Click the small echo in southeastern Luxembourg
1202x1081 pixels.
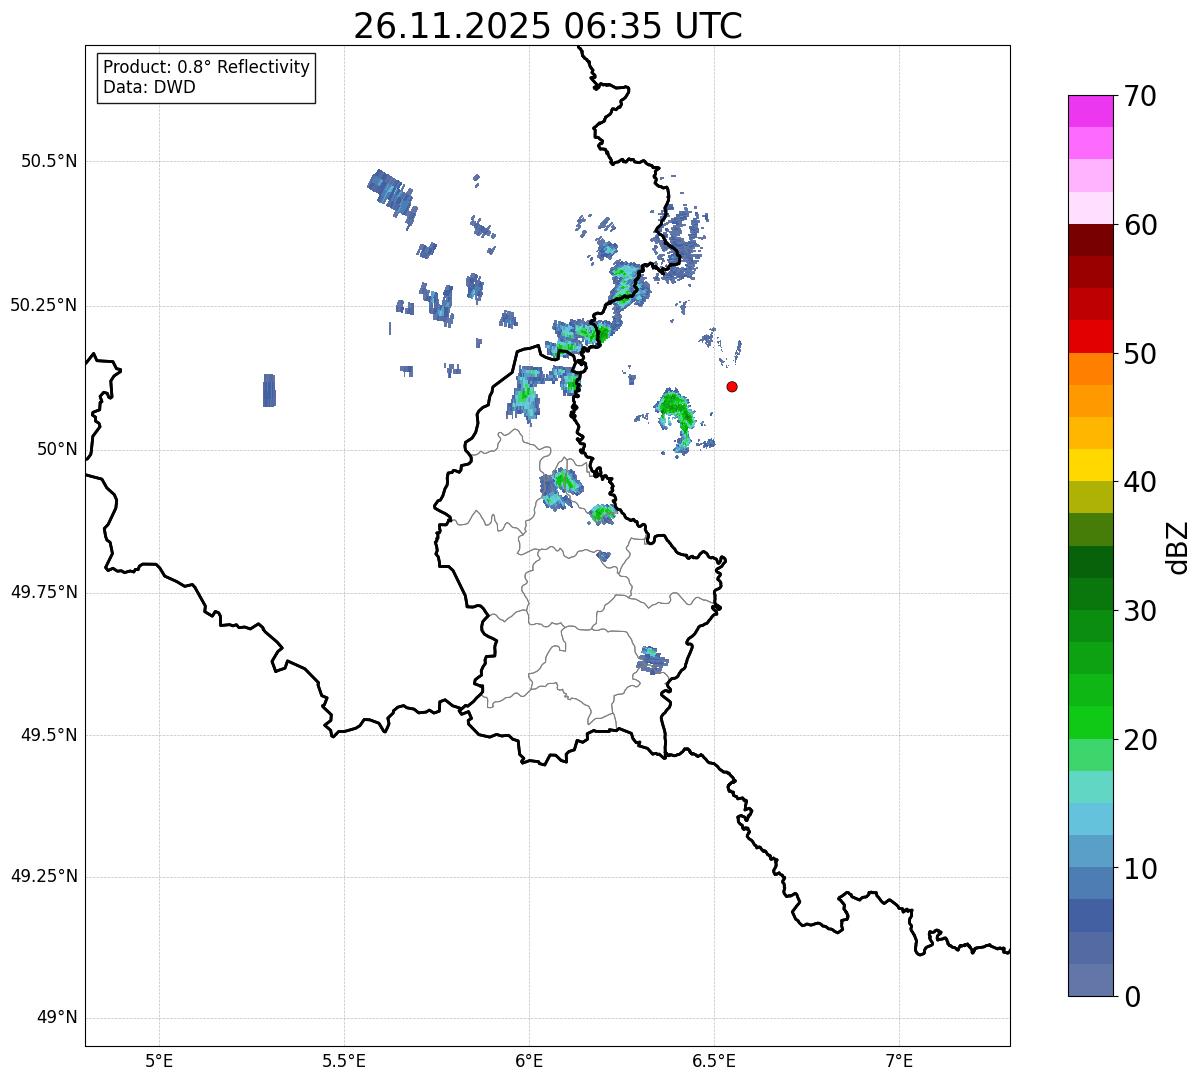(x=652, y=660)
